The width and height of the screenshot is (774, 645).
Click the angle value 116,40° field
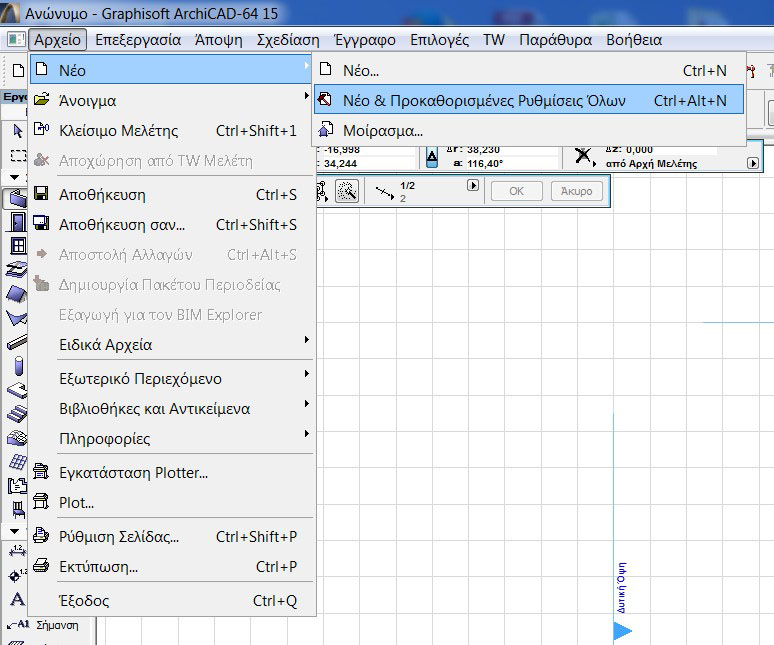pos(510,163)
